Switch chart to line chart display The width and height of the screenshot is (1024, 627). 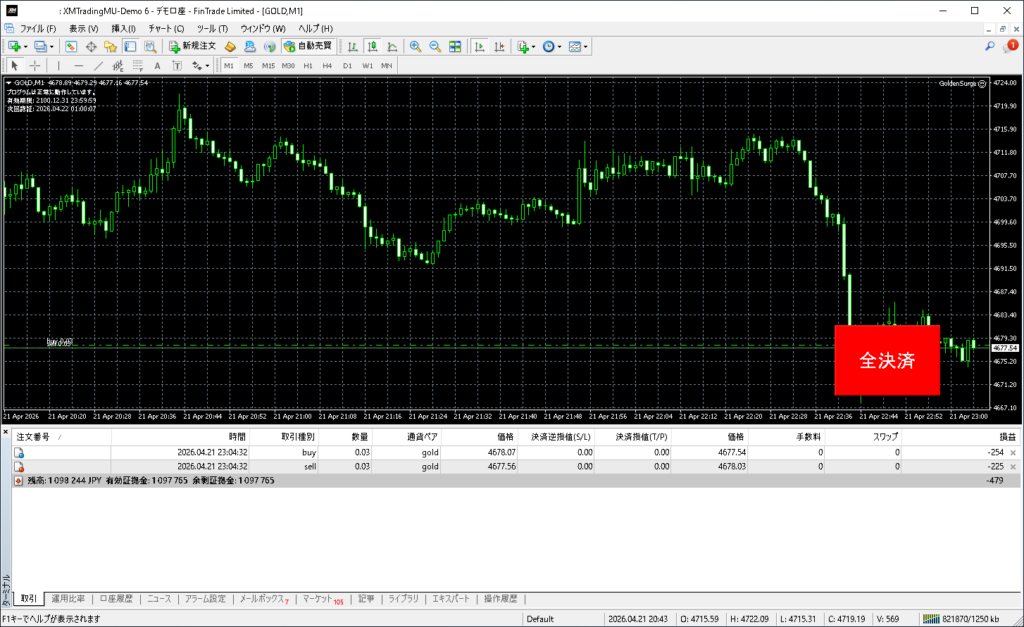(x=391, y=46)
